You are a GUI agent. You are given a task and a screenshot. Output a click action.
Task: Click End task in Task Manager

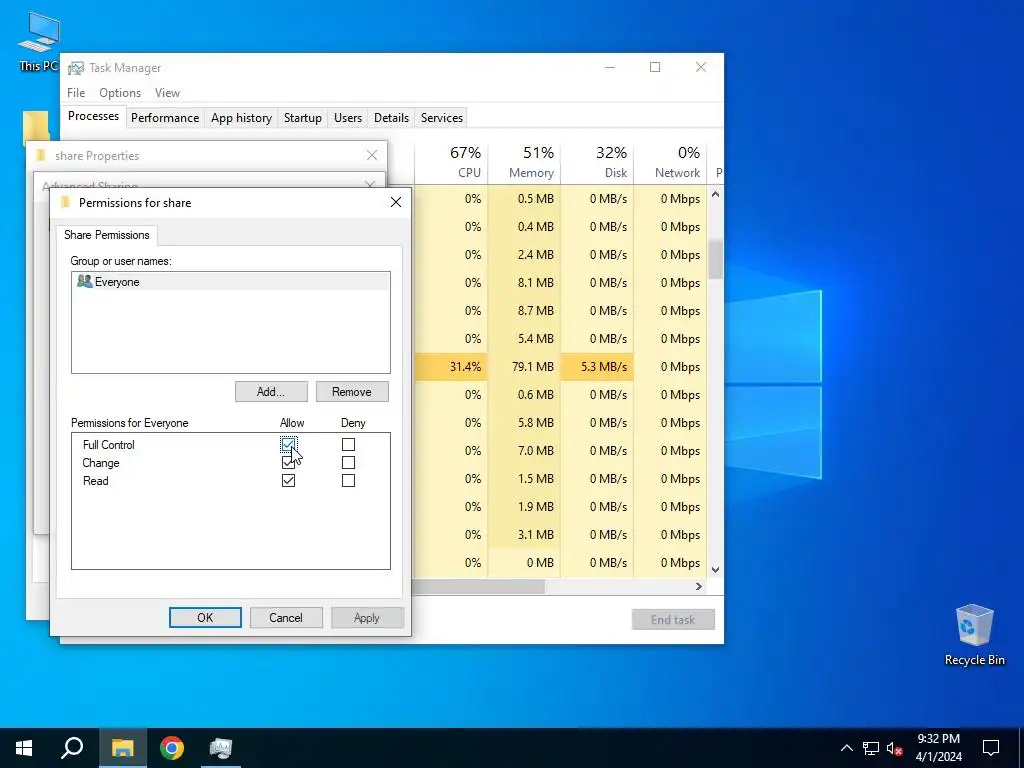tap(673, 620)
